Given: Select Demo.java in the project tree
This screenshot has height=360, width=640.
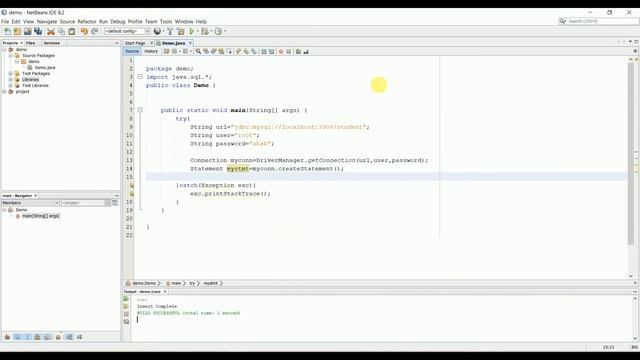Looking at the screenshot, I should pyautogui.click(x=44, y=67).
